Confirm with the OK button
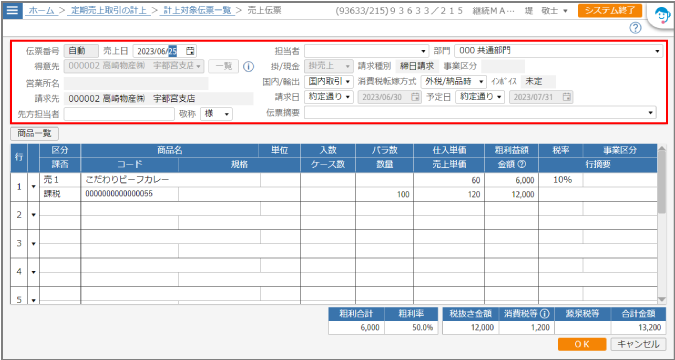675x360 pixels. 582,344
